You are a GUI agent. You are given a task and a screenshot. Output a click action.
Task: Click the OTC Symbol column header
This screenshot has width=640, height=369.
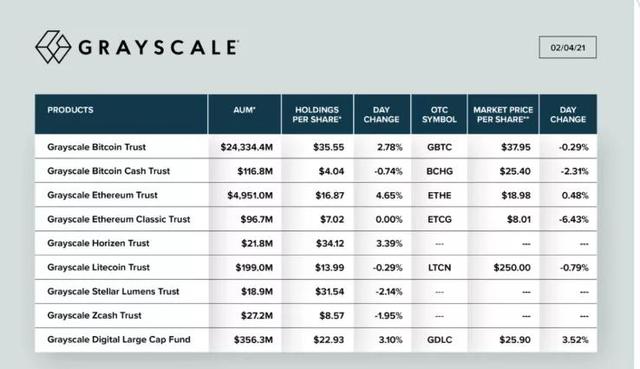439,114
